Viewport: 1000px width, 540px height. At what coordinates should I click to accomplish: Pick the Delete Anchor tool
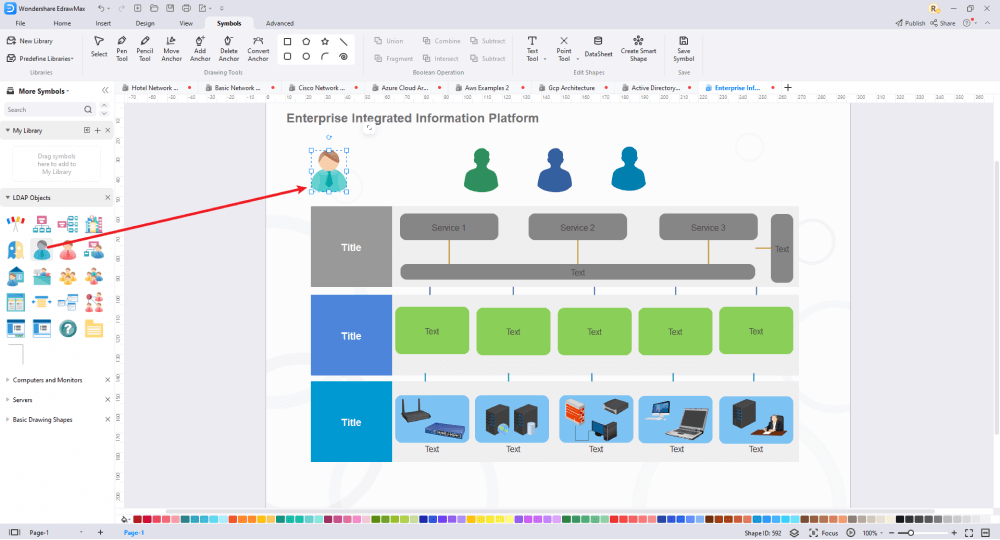pyautogui.click(x=229, y=47)
